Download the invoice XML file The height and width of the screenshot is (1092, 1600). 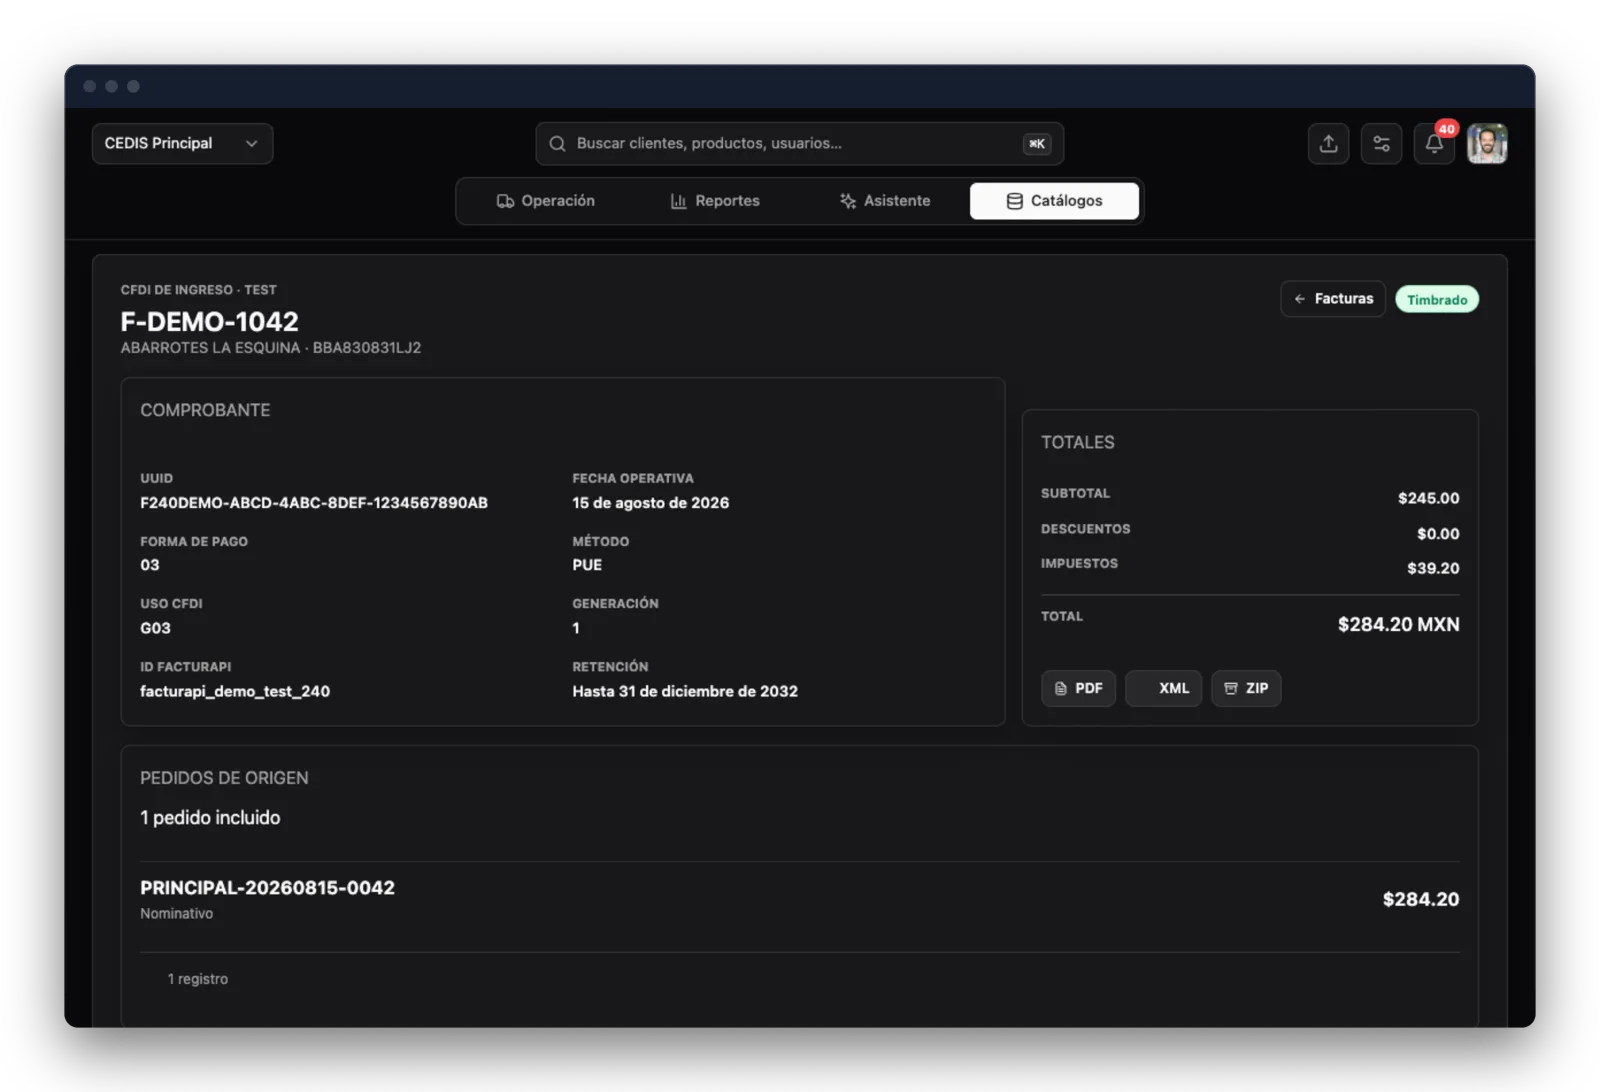(x=1163, y=689)
